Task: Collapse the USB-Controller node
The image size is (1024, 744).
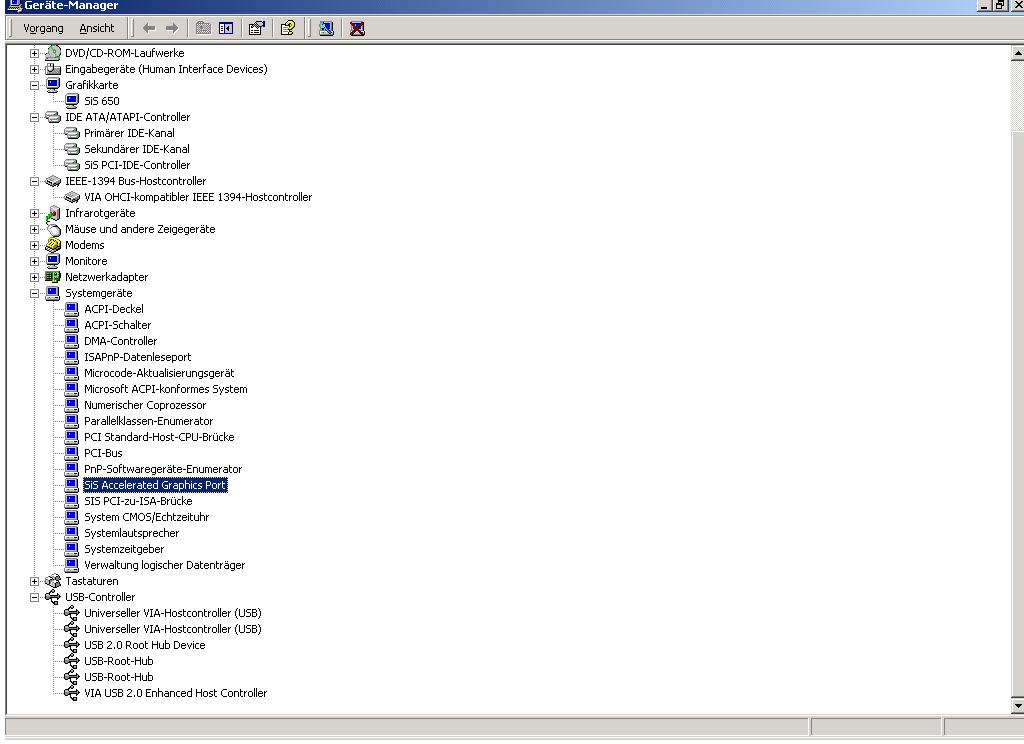Action: coord(35,597)
